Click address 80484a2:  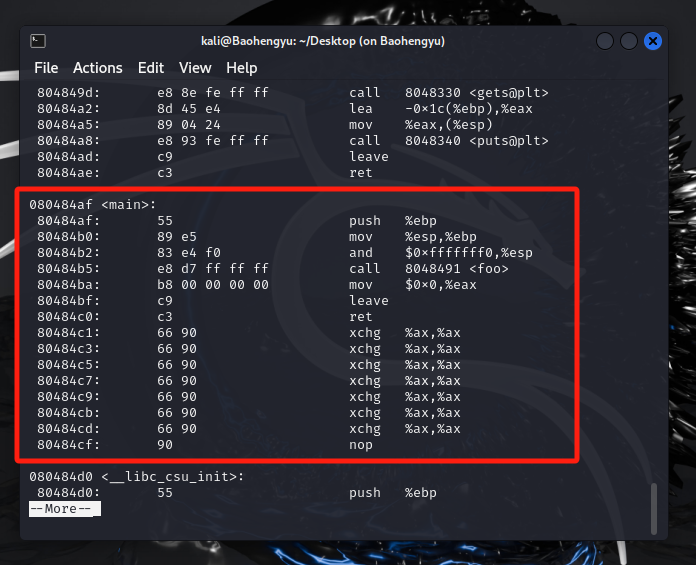point(69,109)
